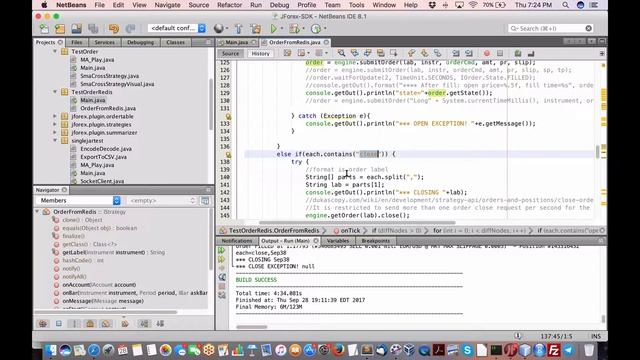Open the Notifications tab
The height and width of the screenshot is (360, 640).
[237, 241]
